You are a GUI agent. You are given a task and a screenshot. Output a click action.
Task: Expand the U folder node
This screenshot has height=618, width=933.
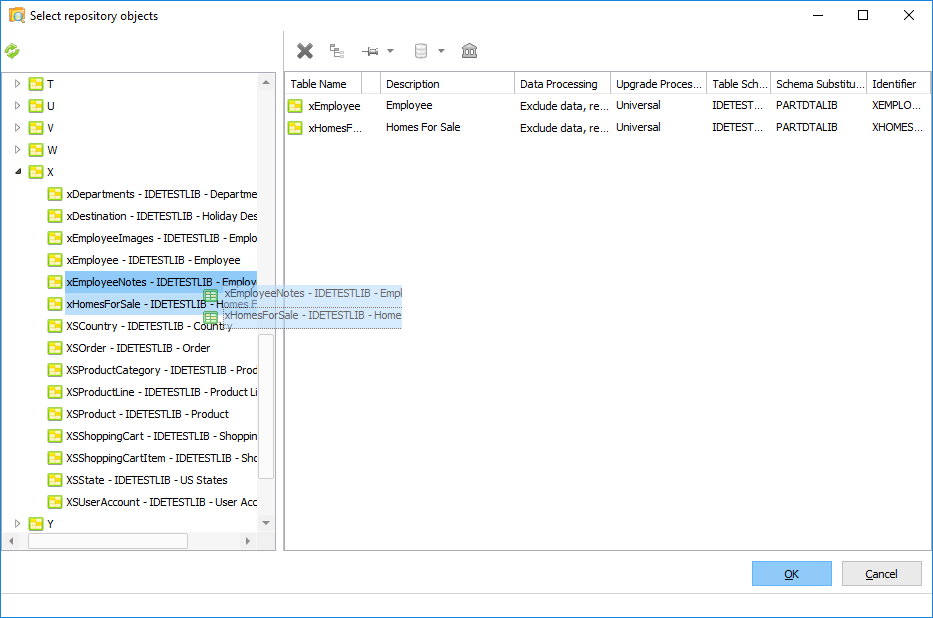coord(17,106)
